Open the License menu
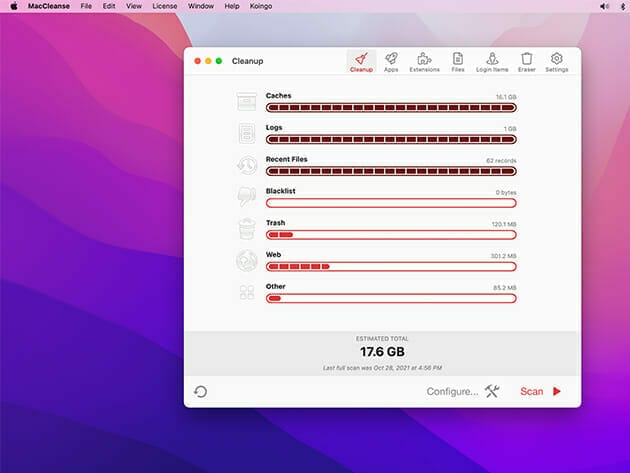630x473 pixels. 166,6
